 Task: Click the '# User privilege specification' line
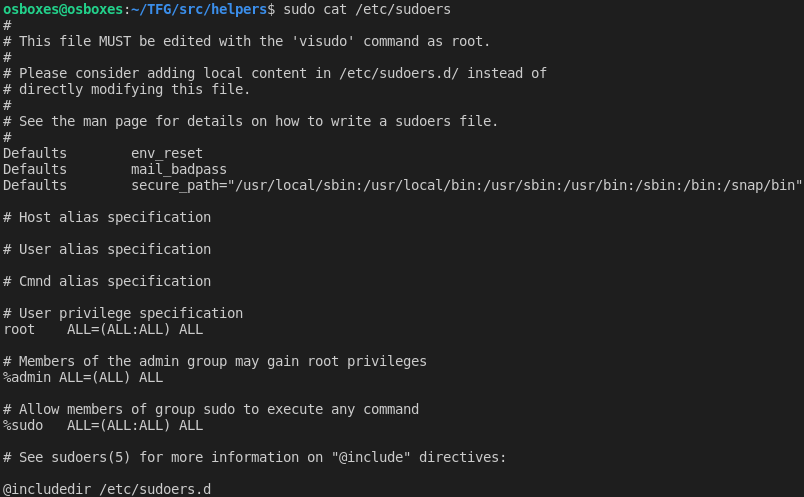(x=123, y=313)
